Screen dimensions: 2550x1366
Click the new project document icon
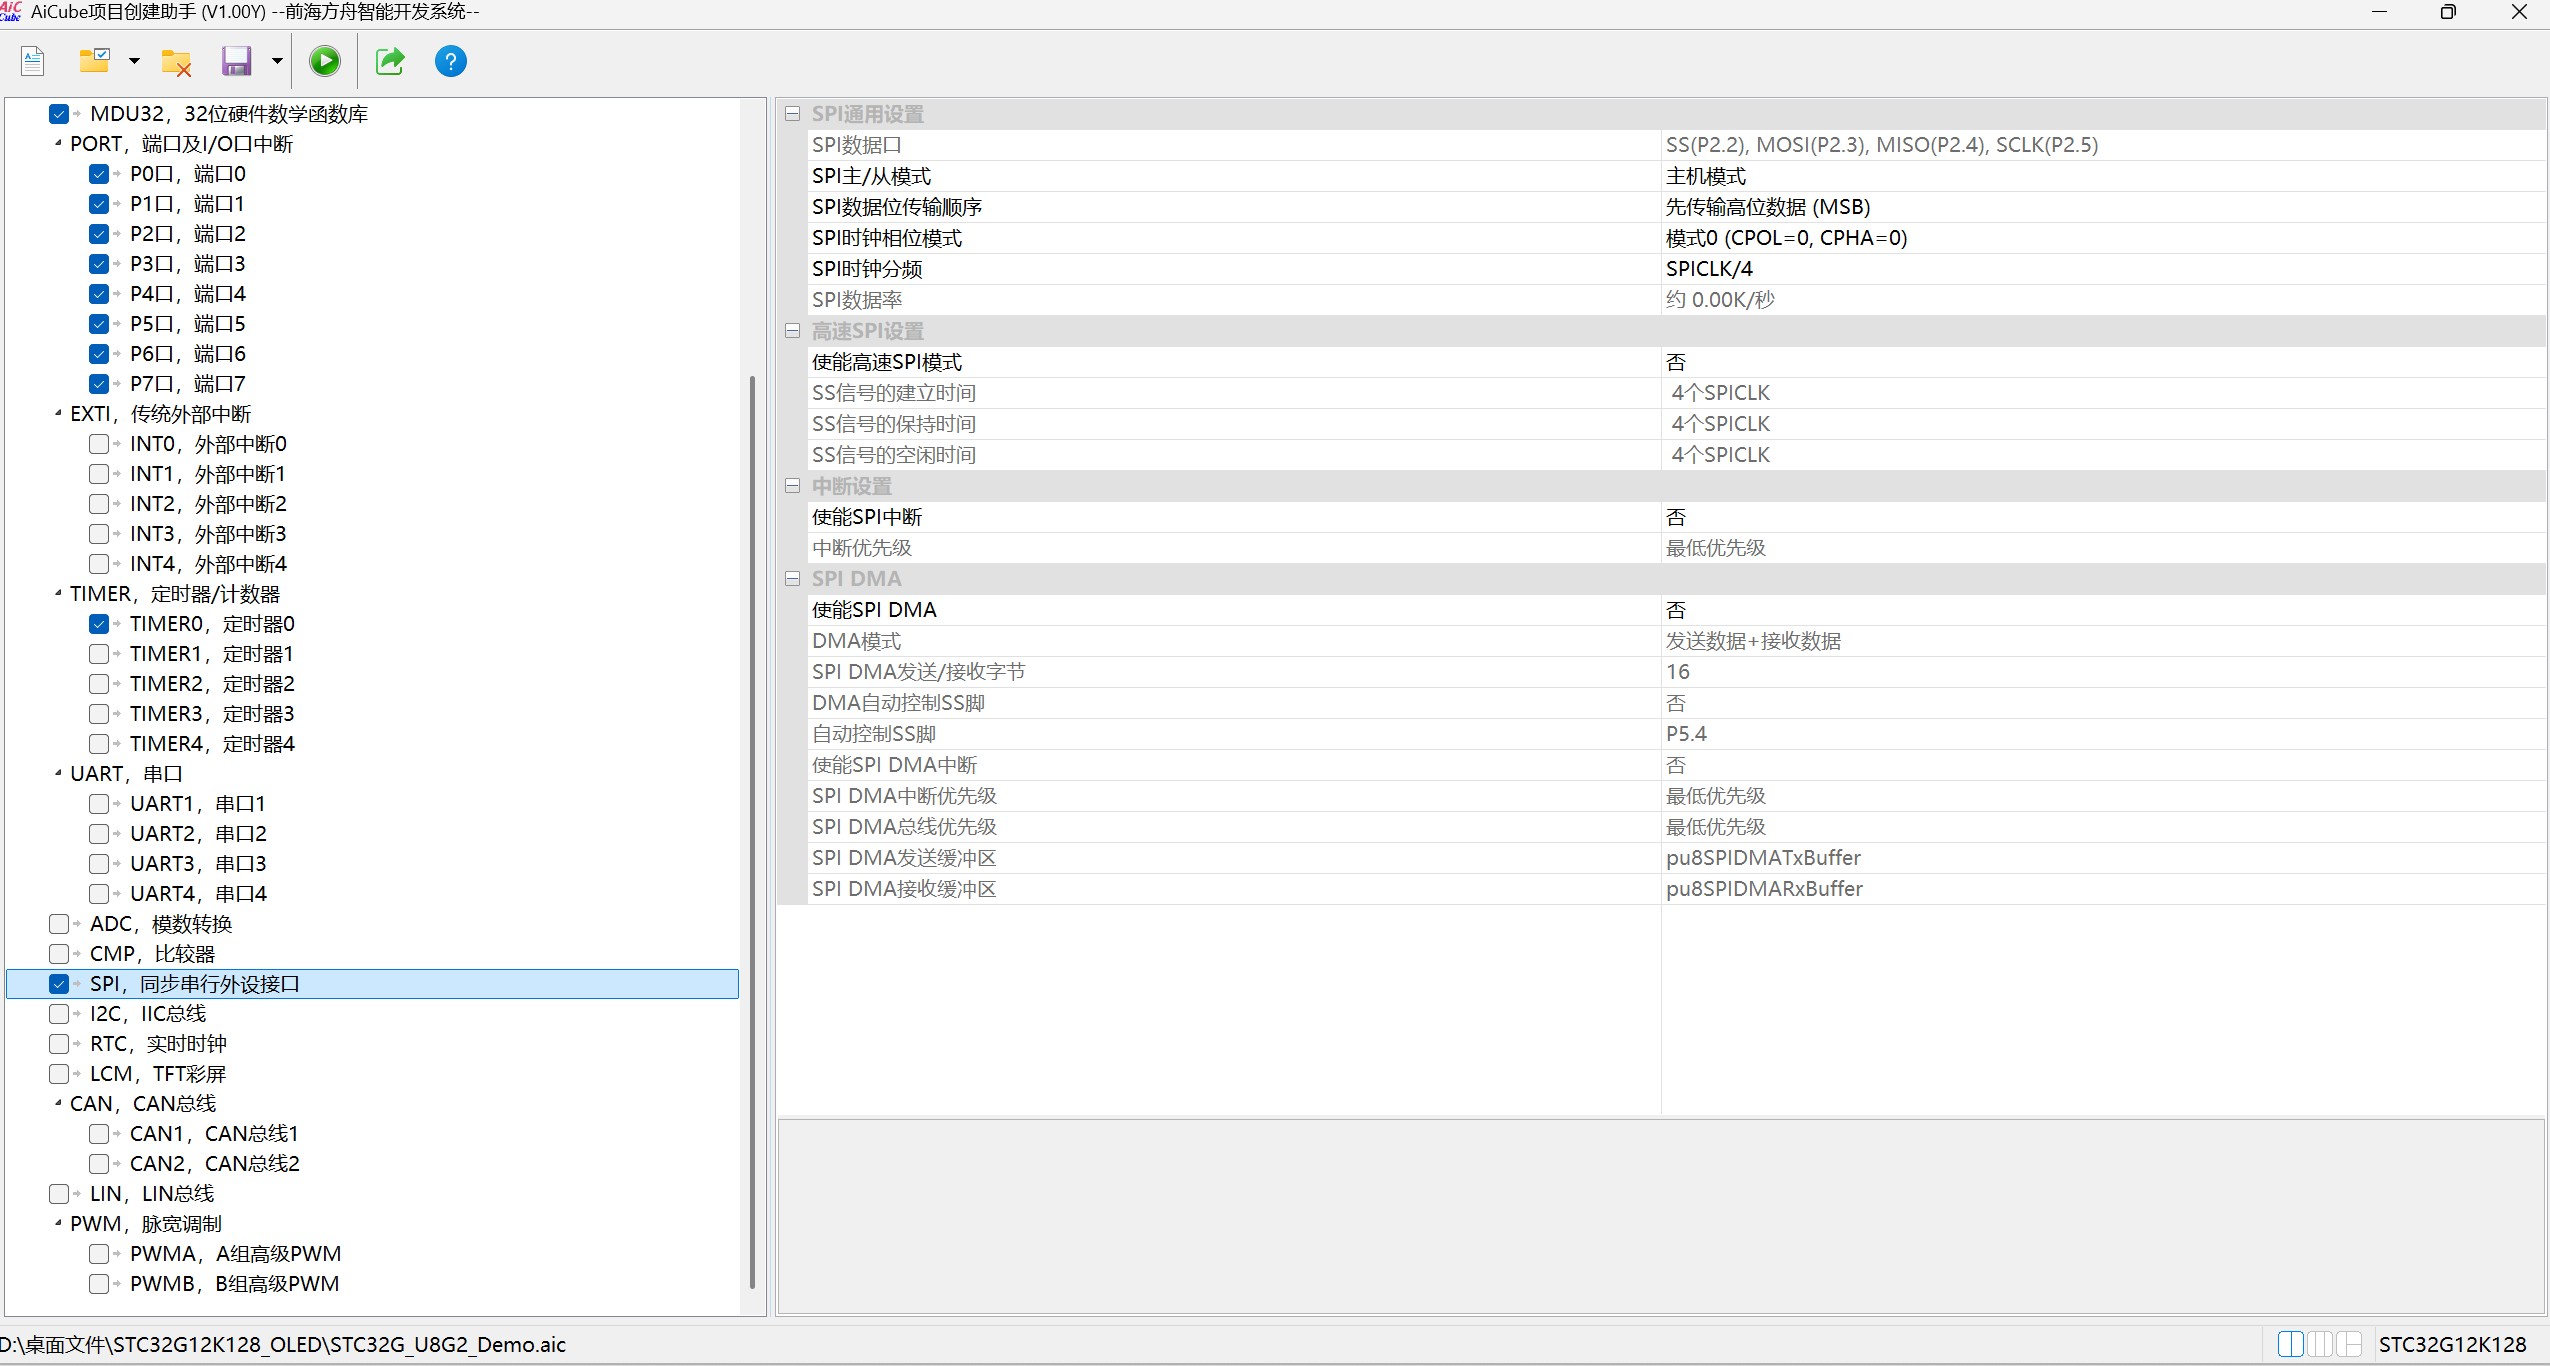33,62
